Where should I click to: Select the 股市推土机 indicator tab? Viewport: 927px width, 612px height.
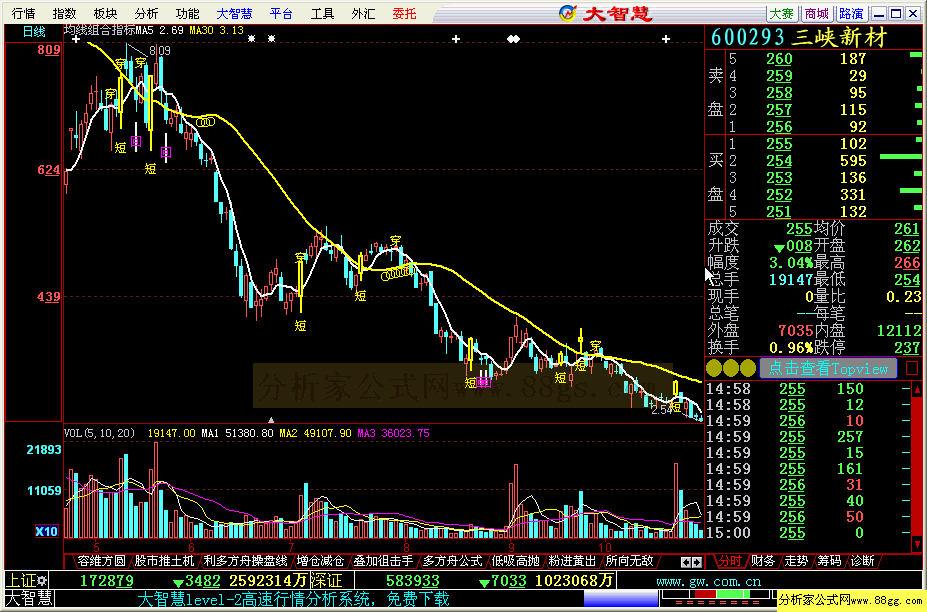point(164,561)
